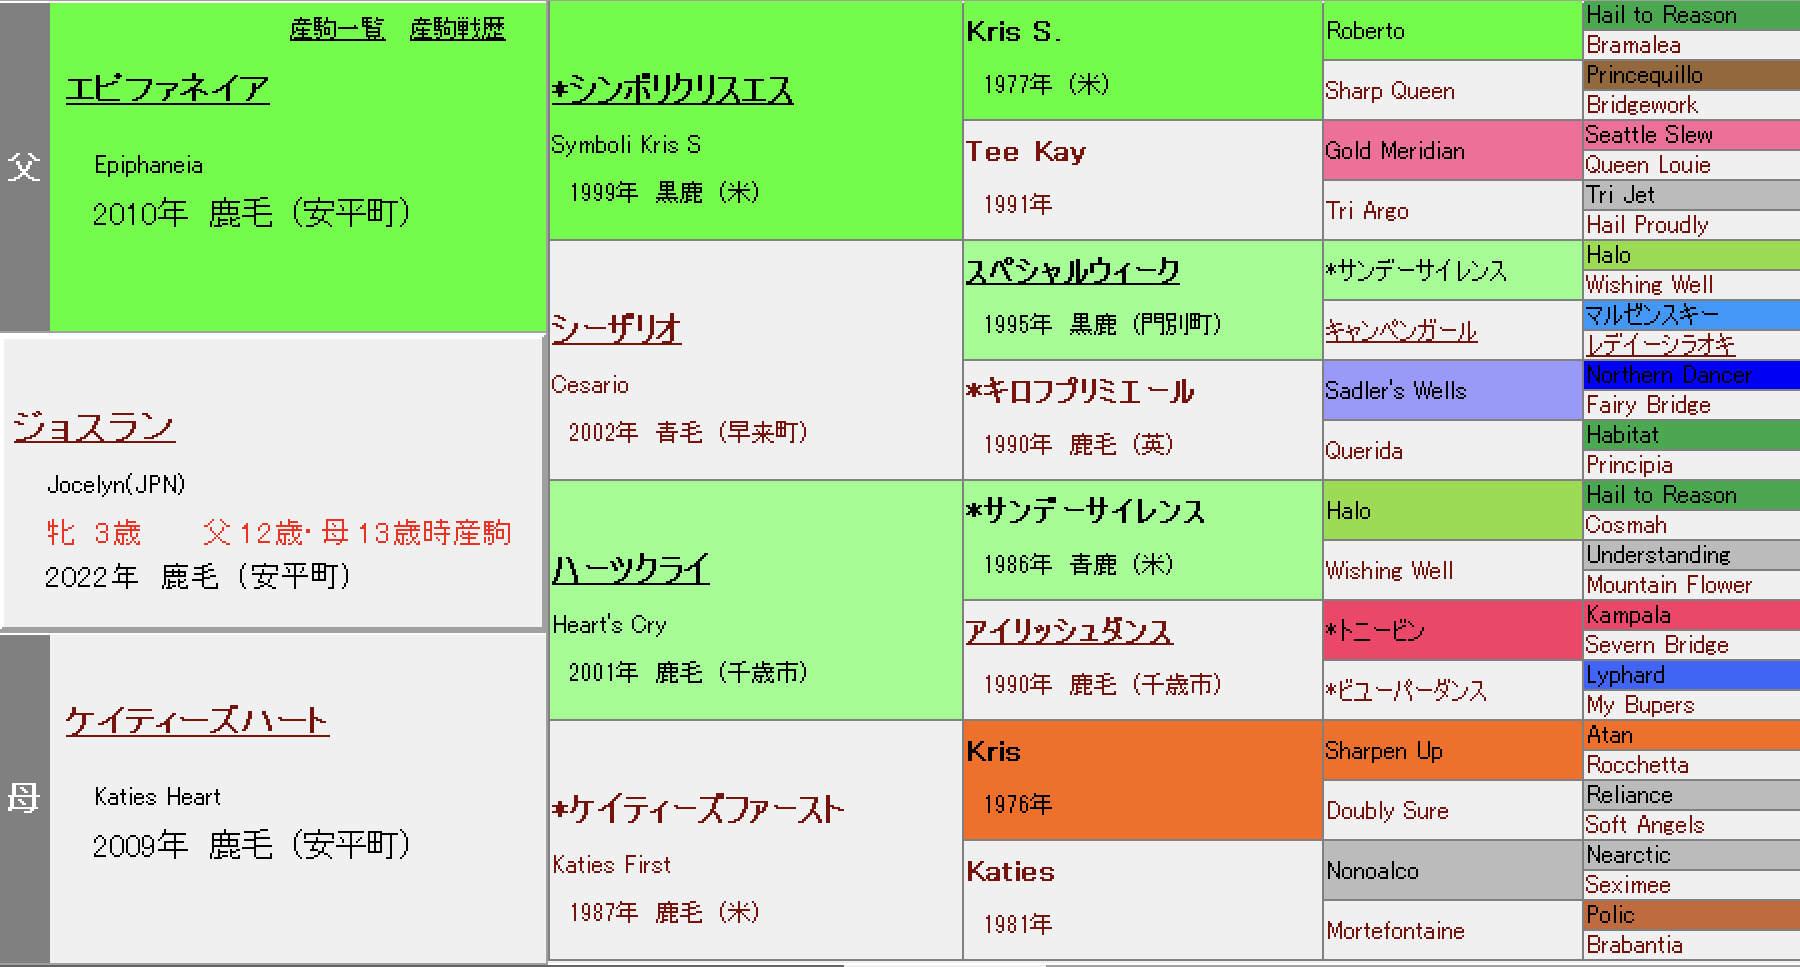Click the 父 sire side label
Viewport: 1800px width, 967px height.
tap(24, 166)
